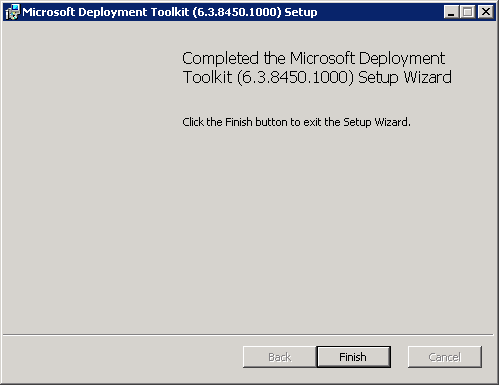Click the grayed-out maximize window button

click(x=468, y=12)
